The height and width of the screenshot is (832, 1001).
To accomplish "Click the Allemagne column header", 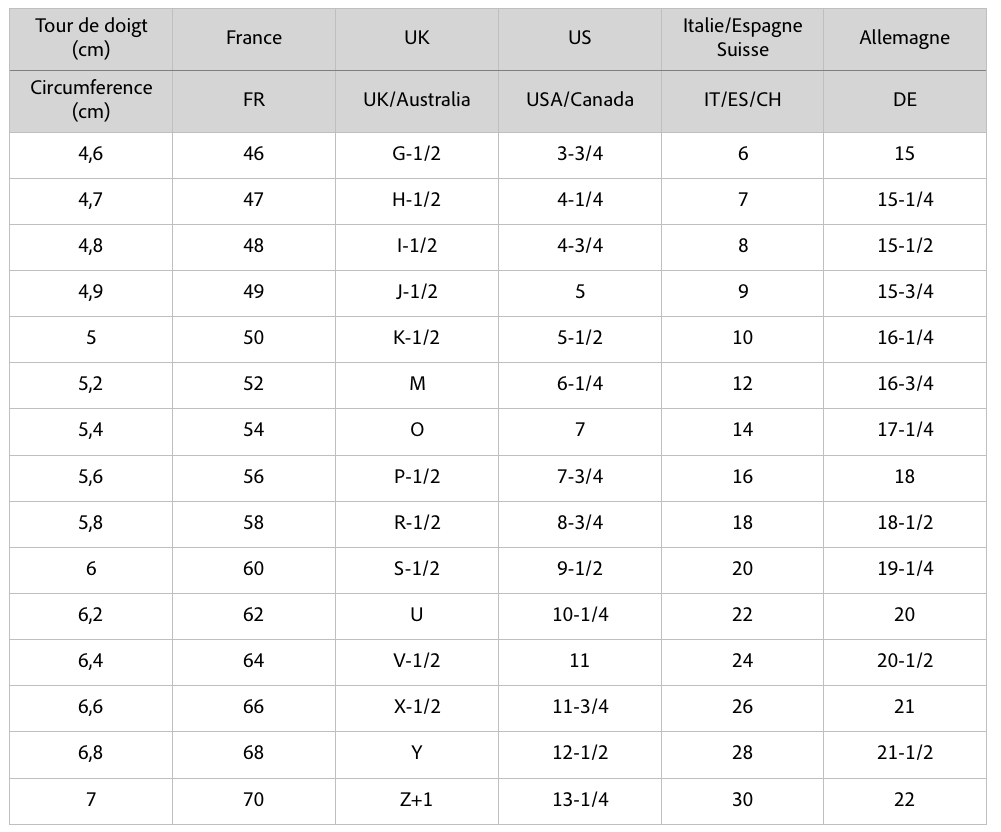I will (904, 38).
